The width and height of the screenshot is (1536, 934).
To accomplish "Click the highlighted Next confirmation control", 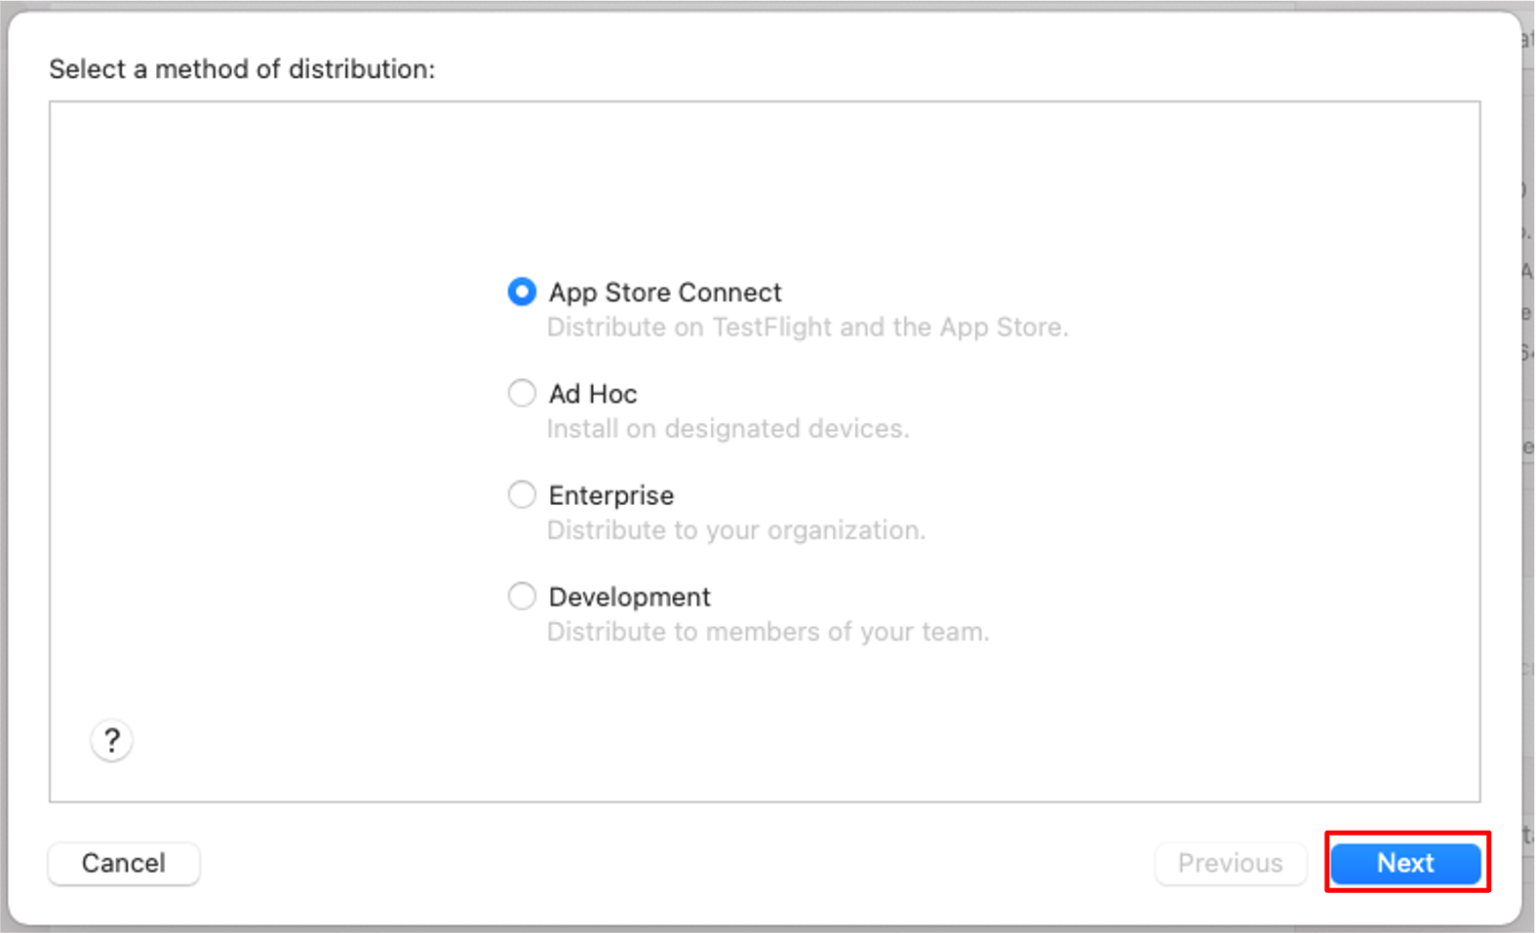I will [1405, 863].
